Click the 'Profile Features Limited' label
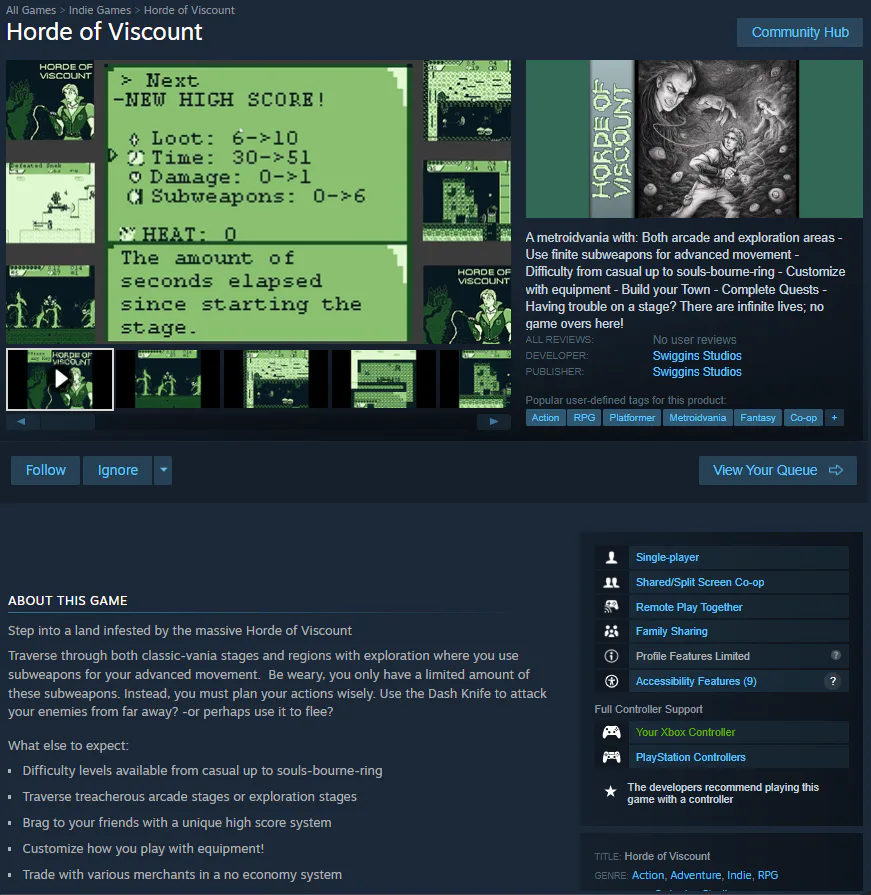 (x=693, y=656)
